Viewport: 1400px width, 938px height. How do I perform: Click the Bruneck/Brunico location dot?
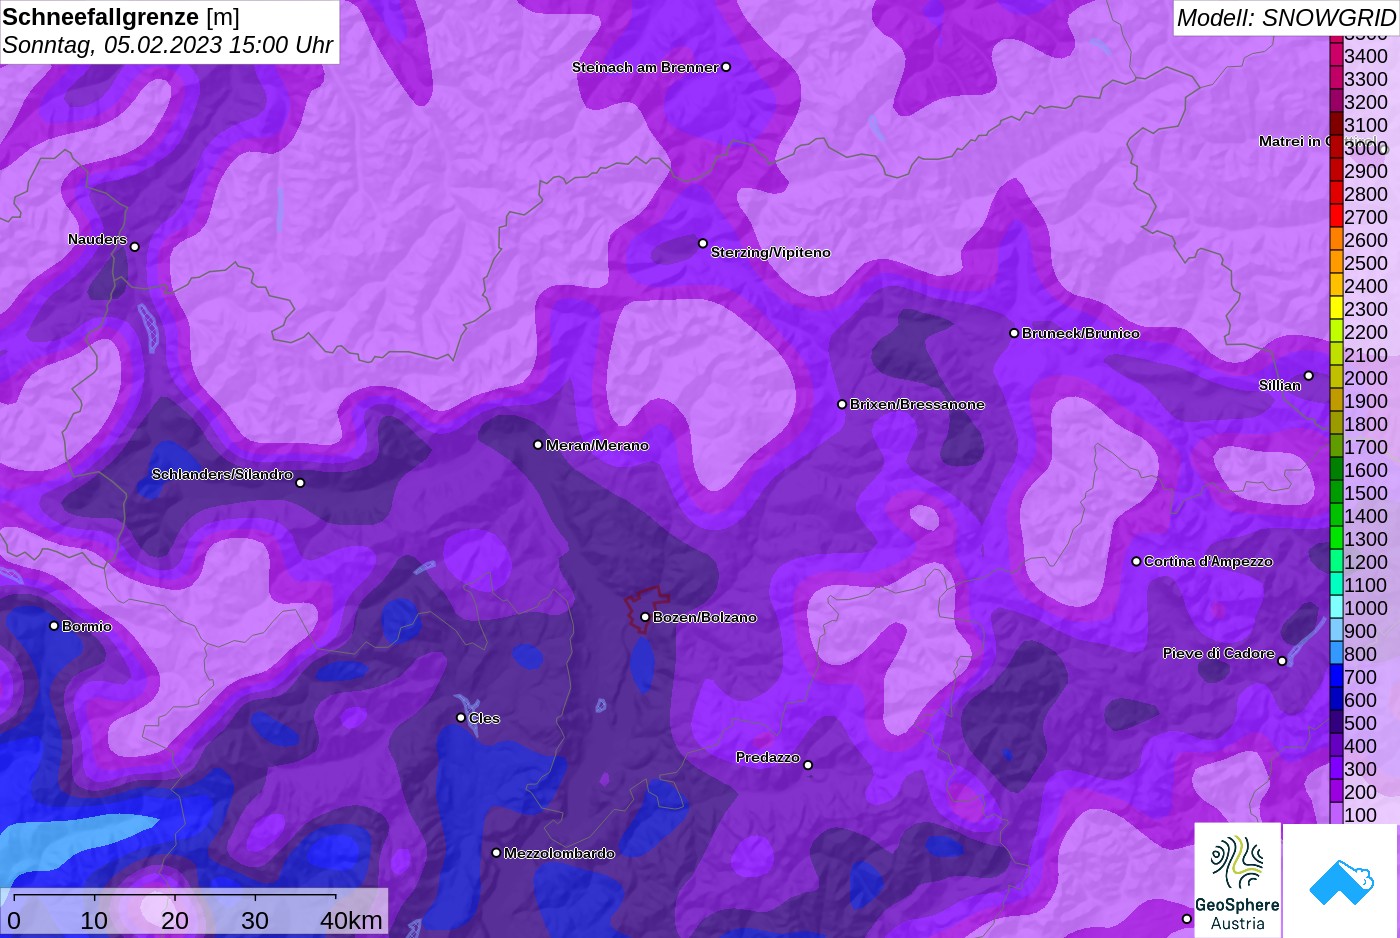click(1014, 333)
